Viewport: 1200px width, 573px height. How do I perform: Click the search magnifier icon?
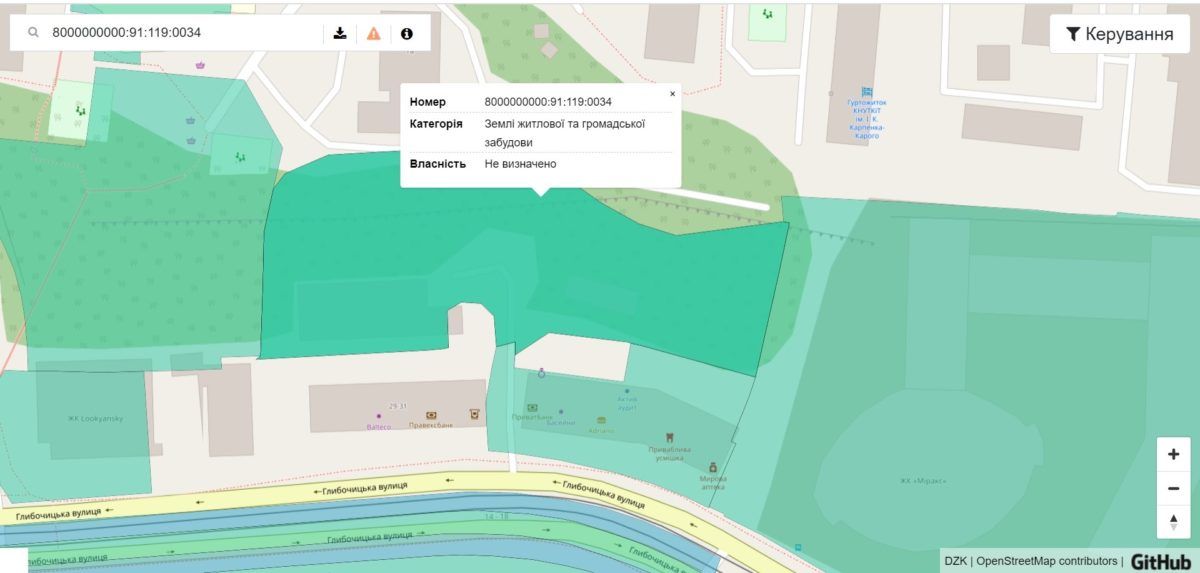click(33, 33)
